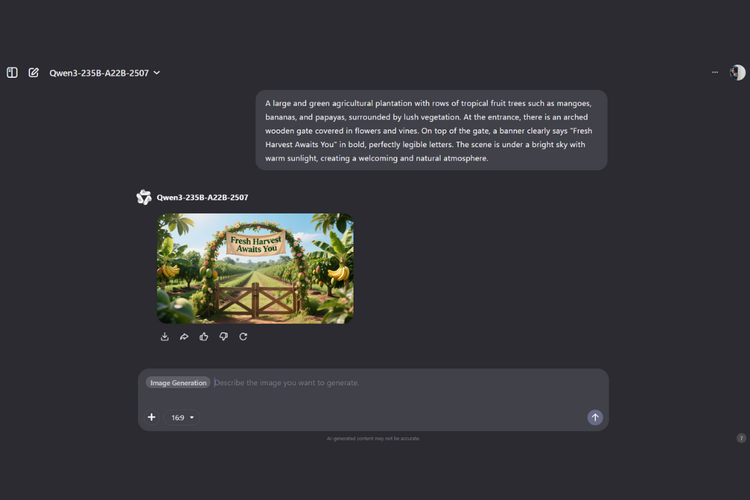Regenerate the image response
Image resolution: width=750 pixels, height=500 pixels.
(x=243, y=337)
